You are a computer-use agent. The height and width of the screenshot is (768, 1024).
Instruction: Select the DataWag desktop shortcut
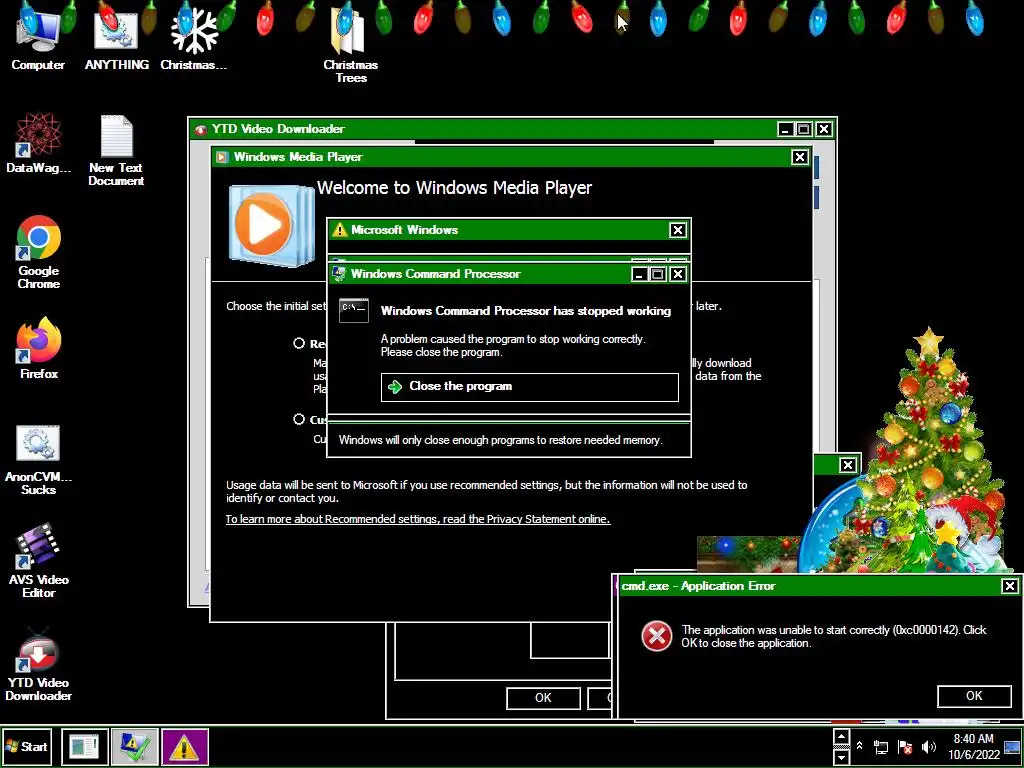click(x=38, y=144)
